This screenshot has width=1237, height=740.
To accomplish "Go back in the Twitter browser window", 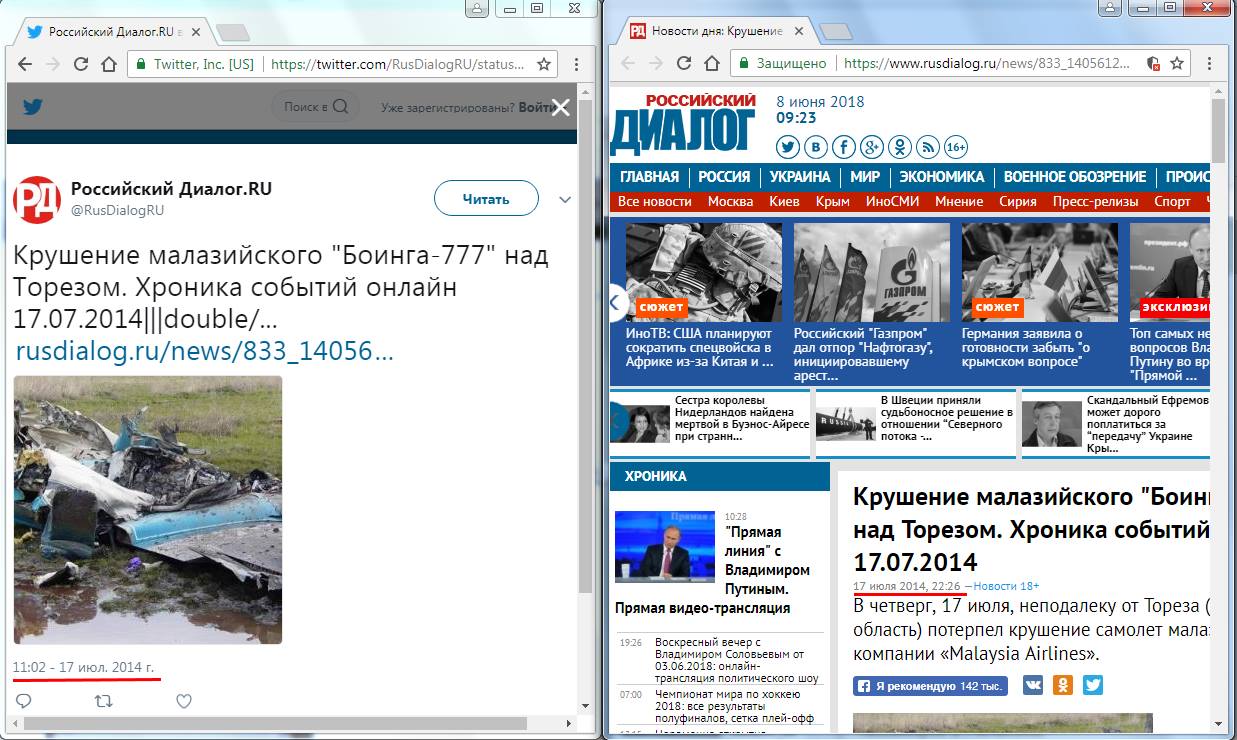I will pyautogui.click(x=27, y=64).
